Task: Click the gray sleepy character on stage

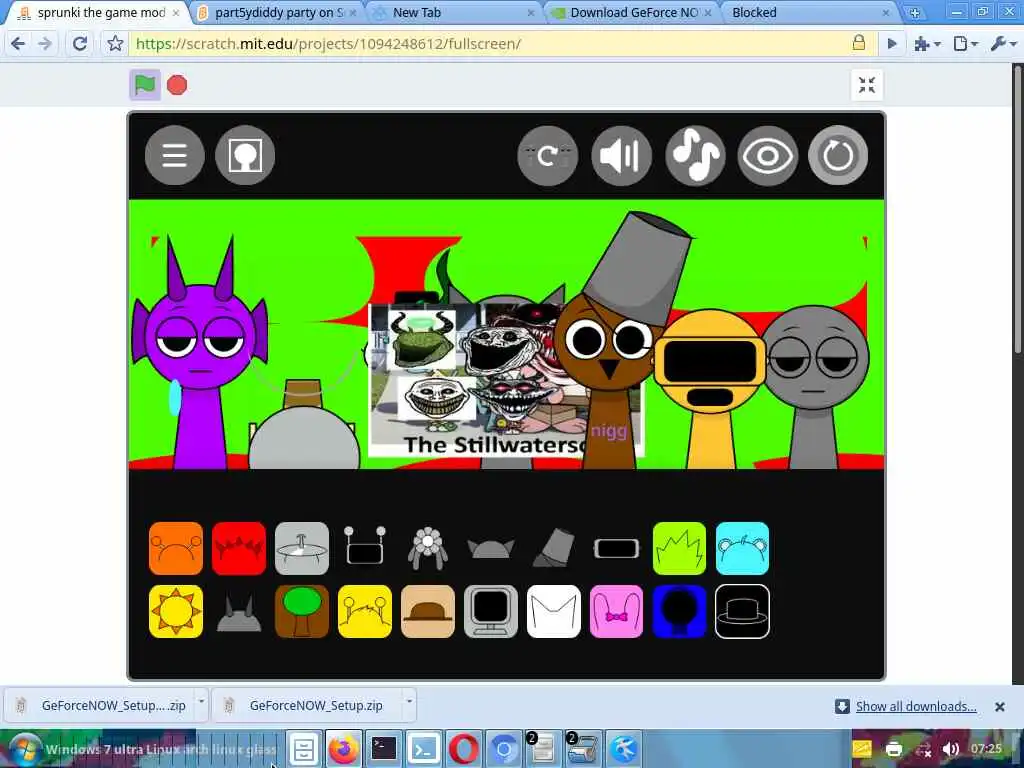Action: tap(814, 385)
